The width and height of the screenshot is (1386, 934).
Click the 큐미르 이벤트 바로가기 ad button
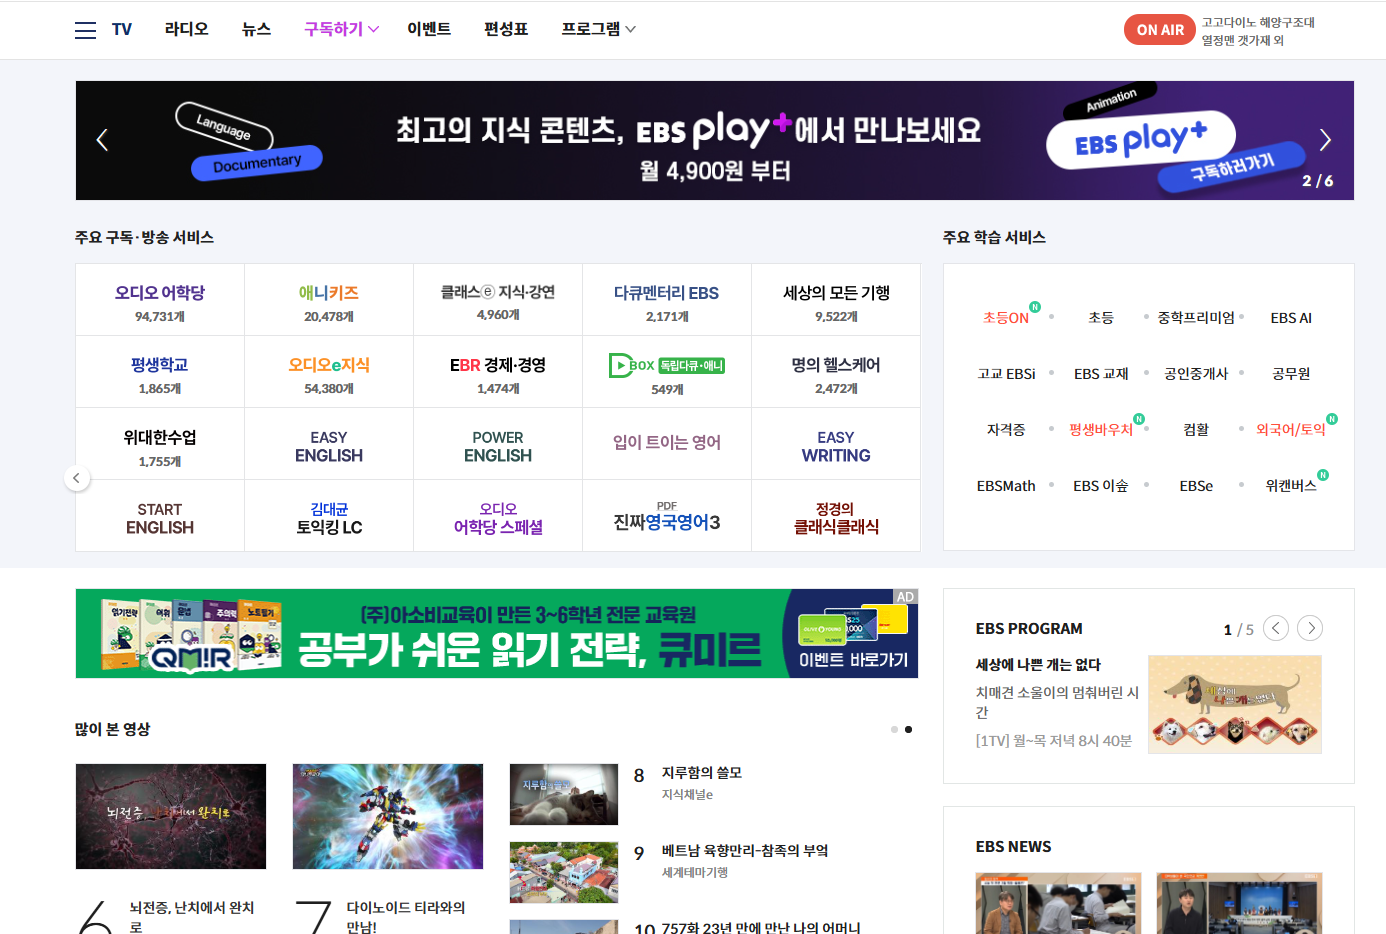point(853,660)
